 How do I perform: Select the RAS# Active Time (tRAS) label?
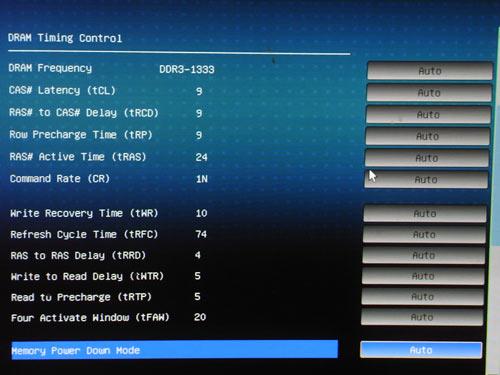point(78,157)
